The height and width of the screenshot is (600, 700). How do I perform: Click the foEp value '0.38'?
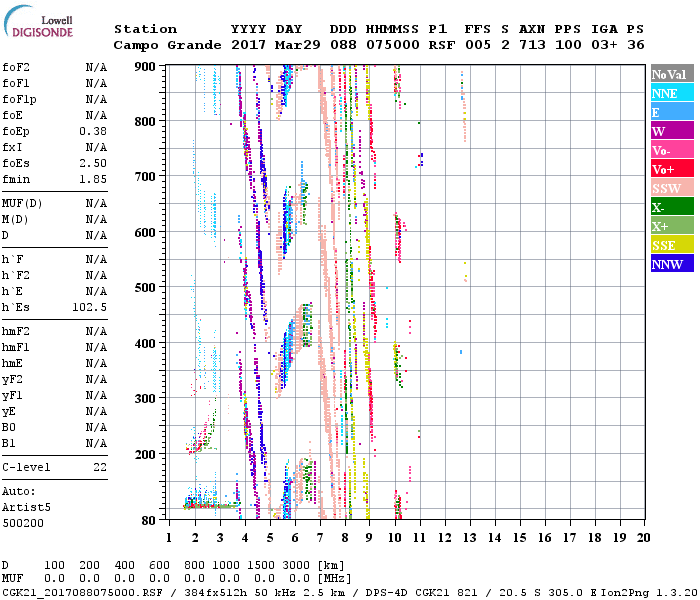93,131
